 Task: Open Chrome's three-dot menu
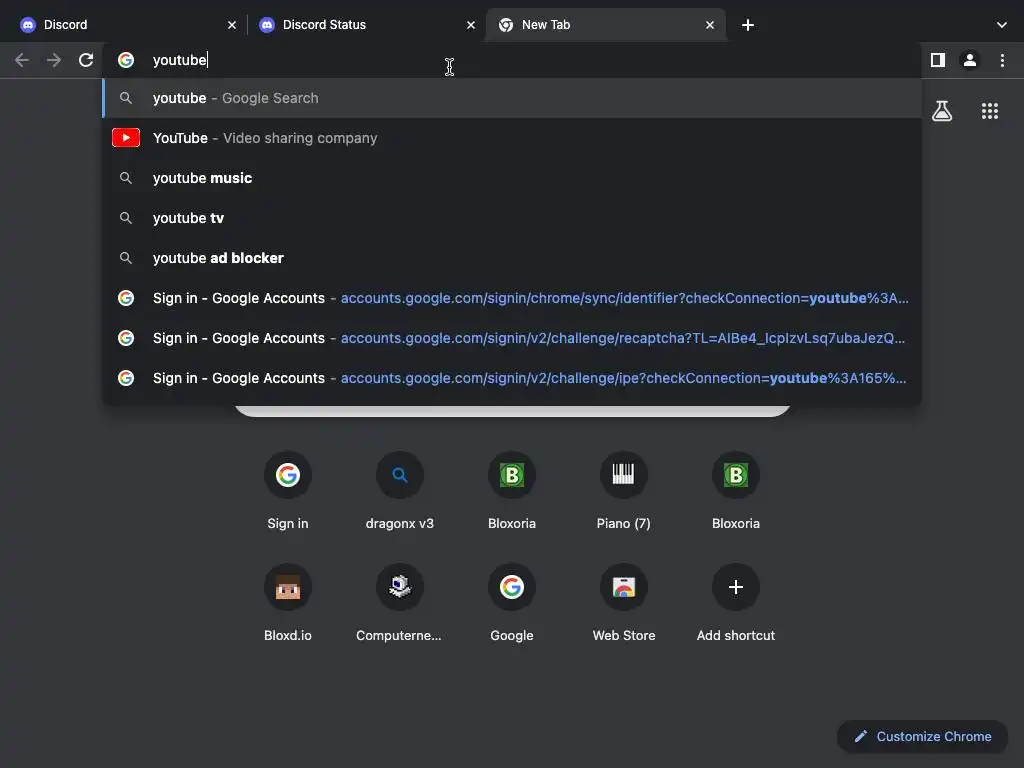pos(1002,60)
